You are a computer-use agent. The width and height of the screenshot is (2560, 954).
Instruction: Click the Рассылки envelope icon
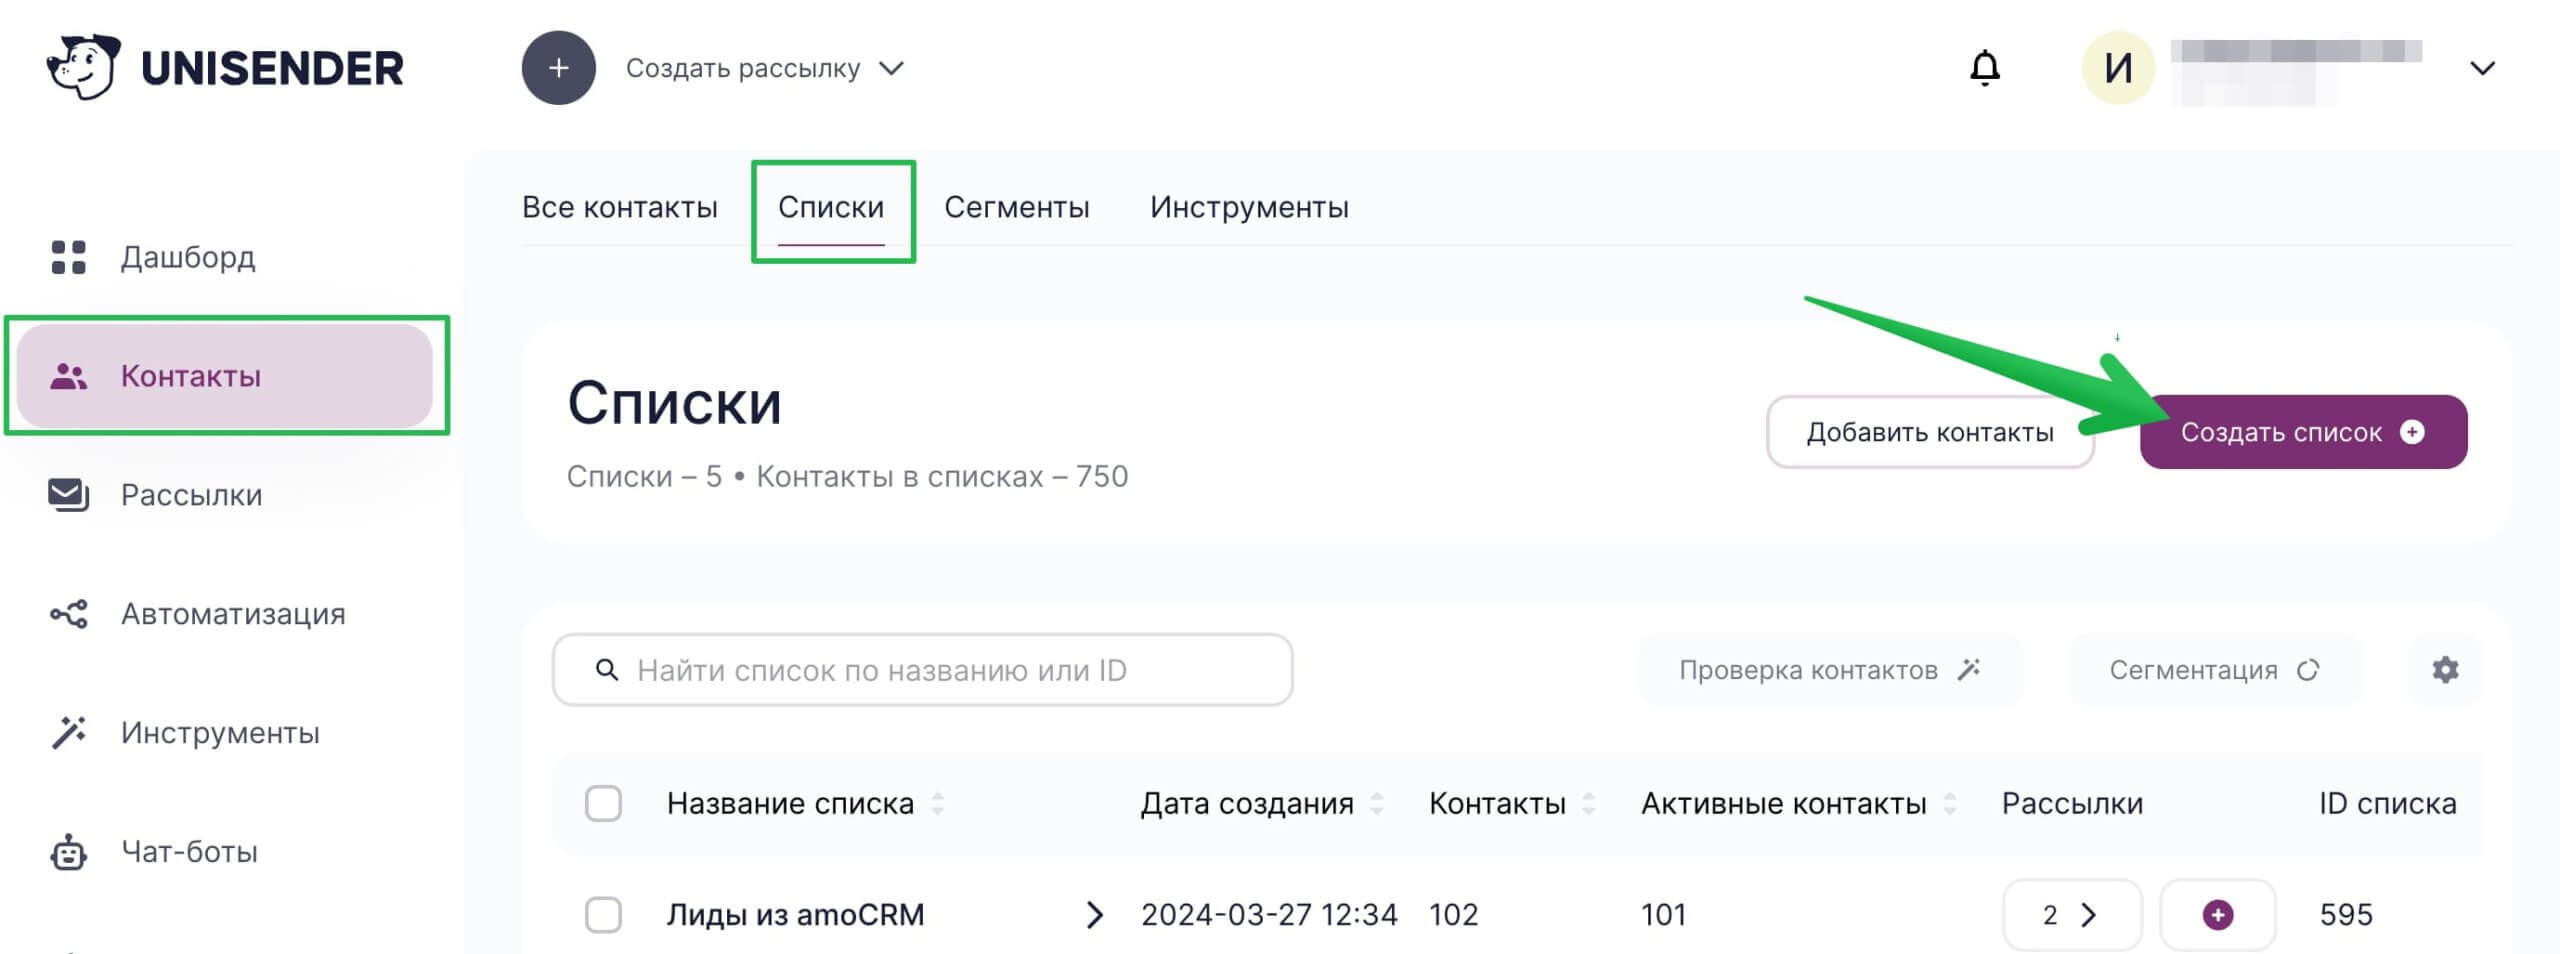[69, 495]
